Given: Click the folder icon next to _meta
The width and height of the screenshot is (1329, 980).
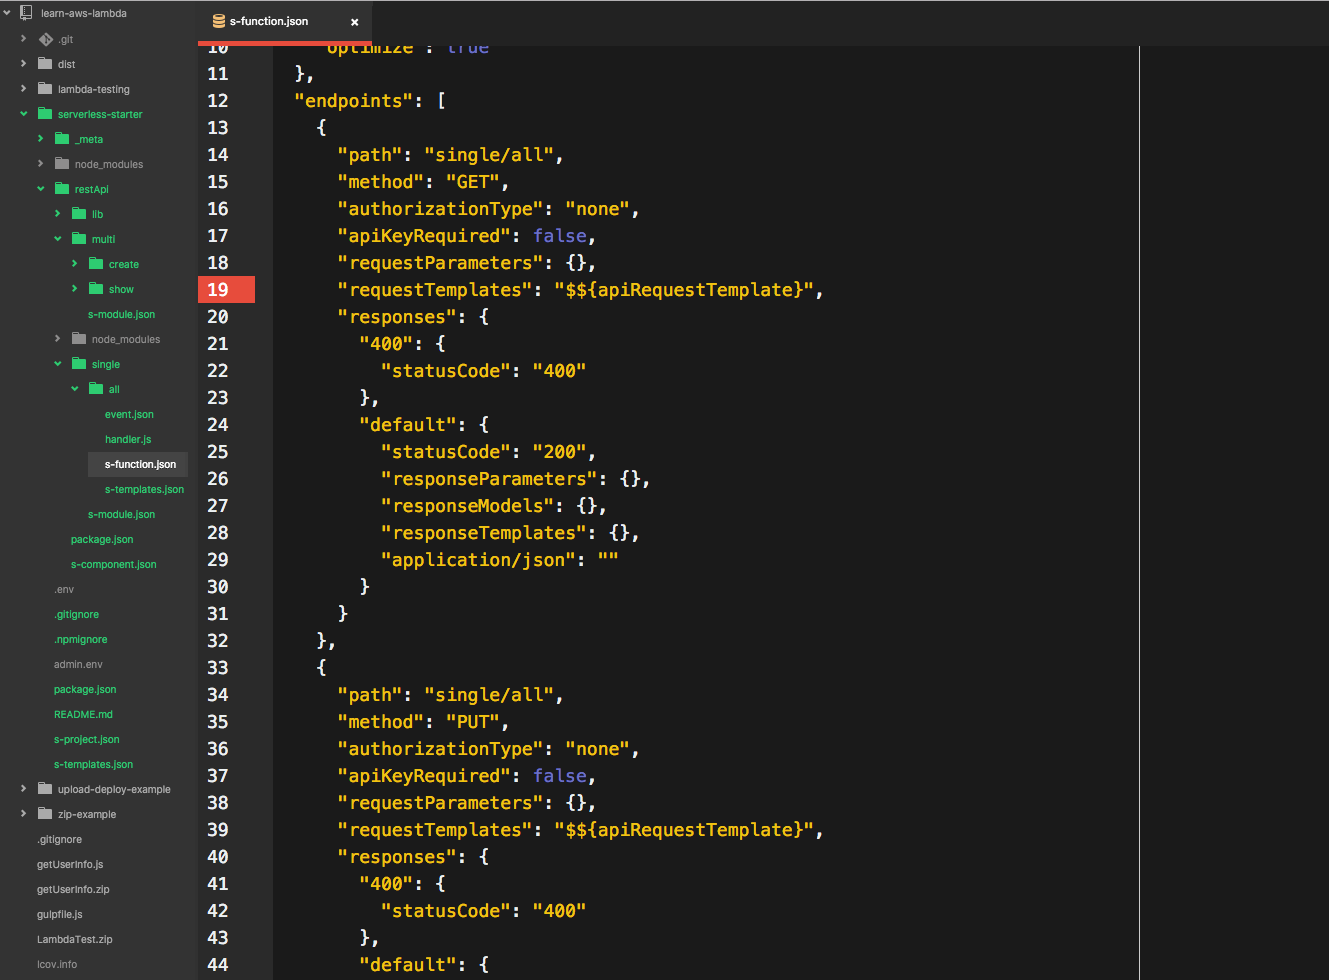Looking at the screenshot, I should 60,138.
